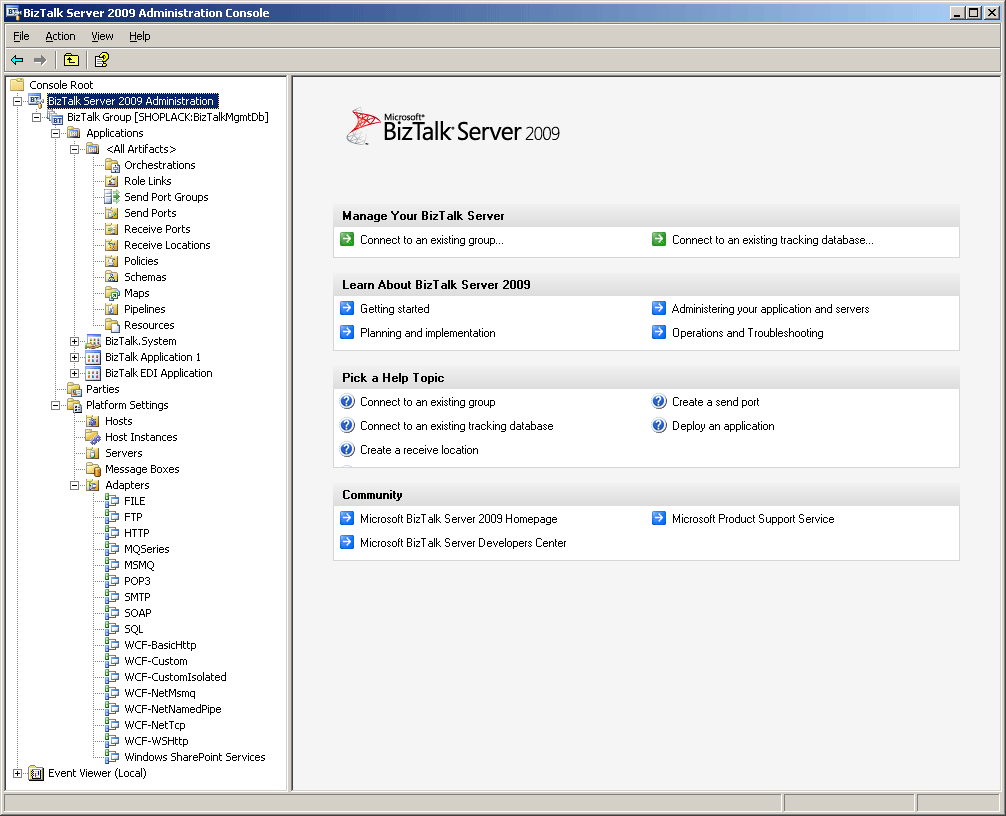Open Administering your application and servers link
Viewport: 1006px width, 816px height.
coord(771,309)
